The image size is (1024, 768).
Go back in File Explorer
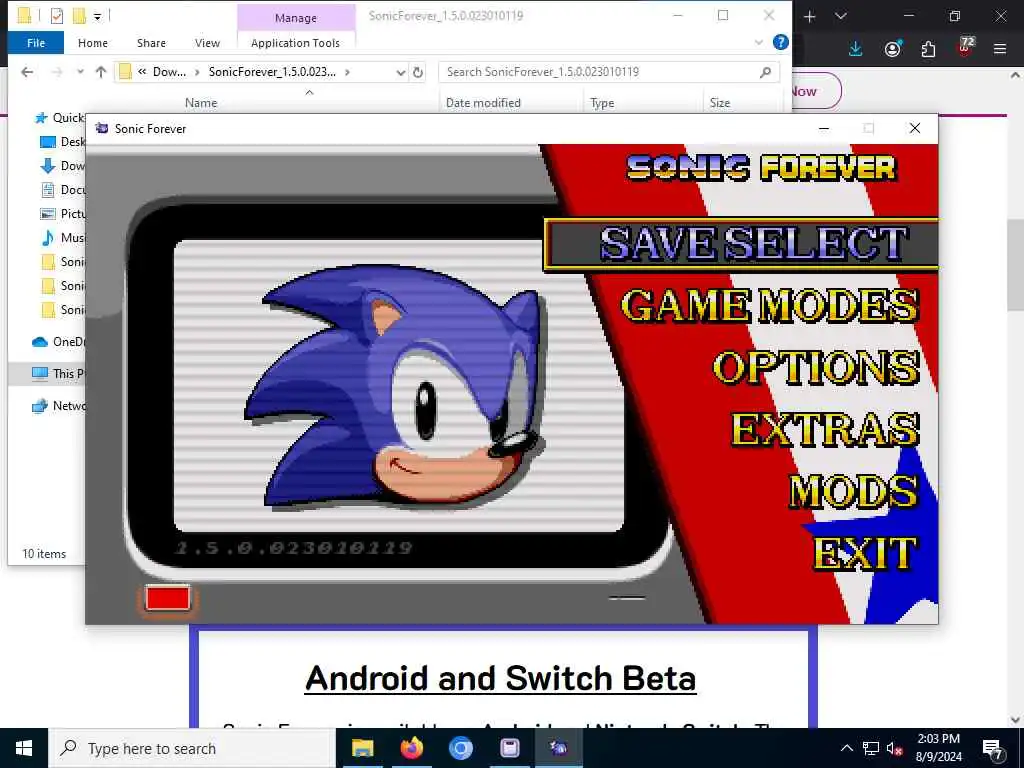(x=27, y=72)
